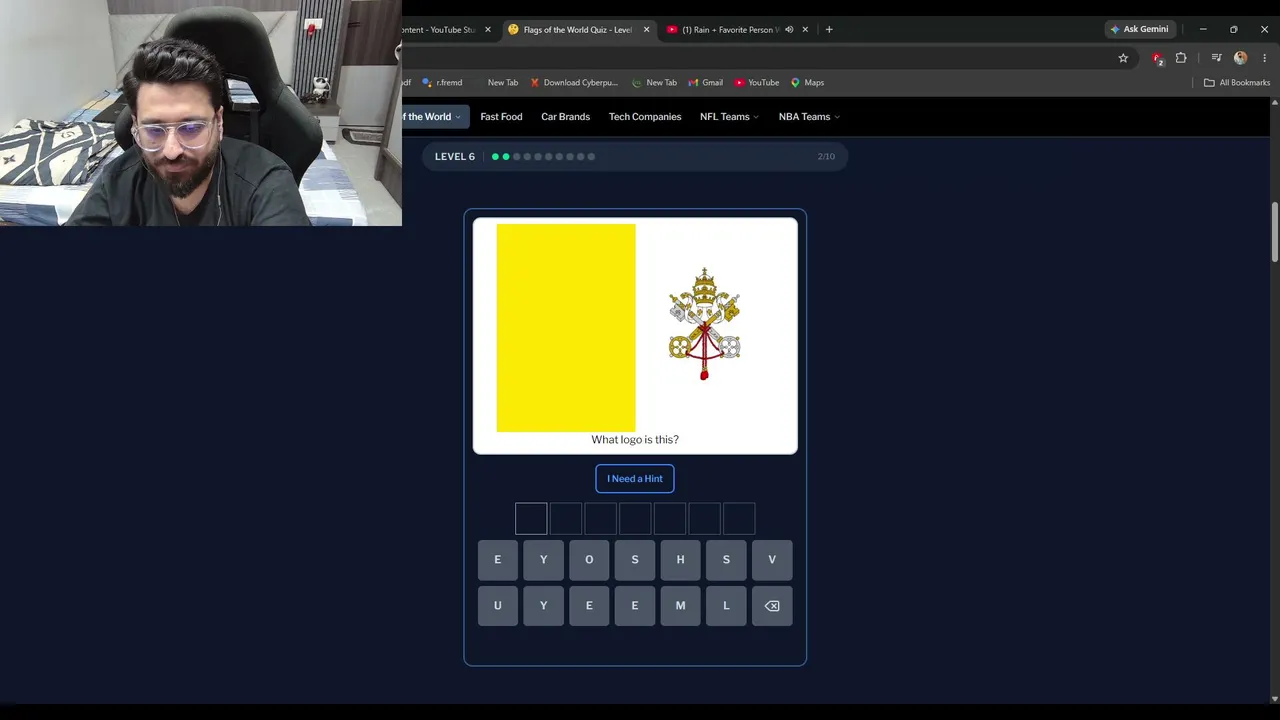Go to the Tech Companies quiz category

[x=645, y=117]
